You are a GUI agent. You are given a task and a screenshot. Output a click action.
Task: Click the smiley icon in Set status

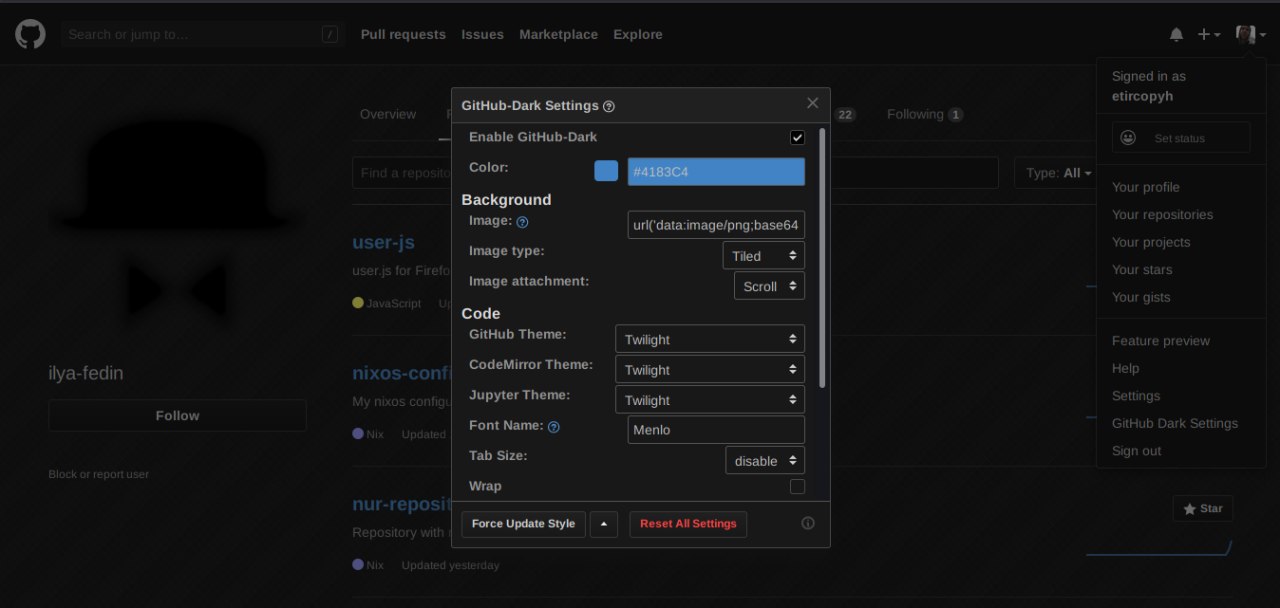click(1128, 138)
